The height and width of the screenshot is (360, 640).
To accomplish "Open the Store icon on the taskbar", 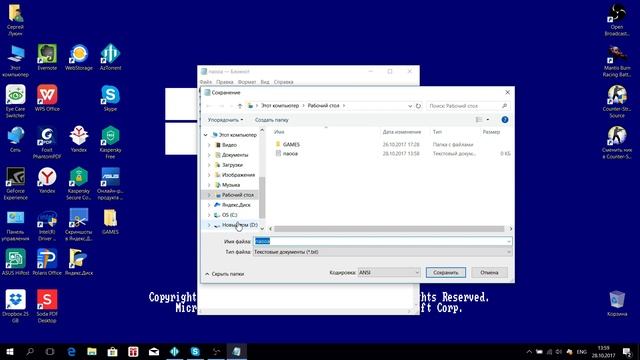I will [x=113, y=351].
